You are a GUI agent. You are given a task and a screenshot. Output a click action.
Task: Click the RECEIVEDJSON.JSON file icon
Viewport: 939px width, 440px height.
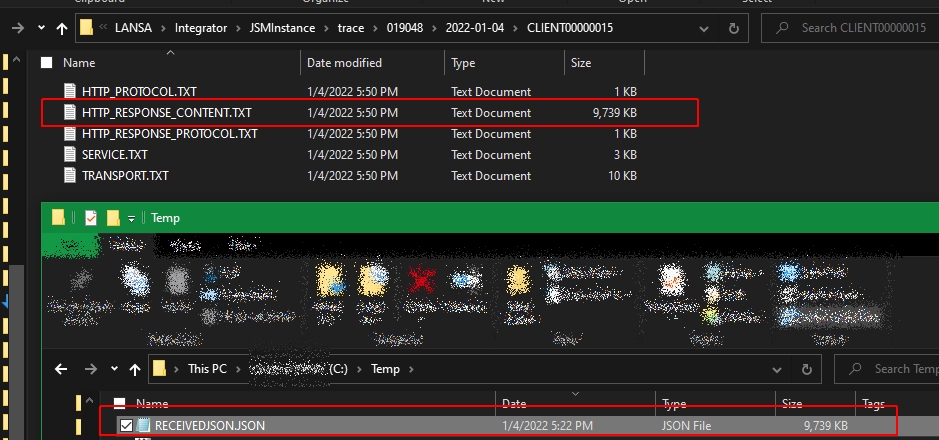(x=143, y=426)
